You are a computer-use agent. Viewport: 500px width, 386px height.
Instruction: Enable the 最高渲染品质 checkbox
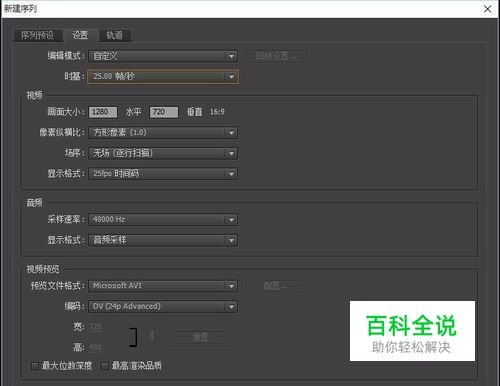coord(104,366)
